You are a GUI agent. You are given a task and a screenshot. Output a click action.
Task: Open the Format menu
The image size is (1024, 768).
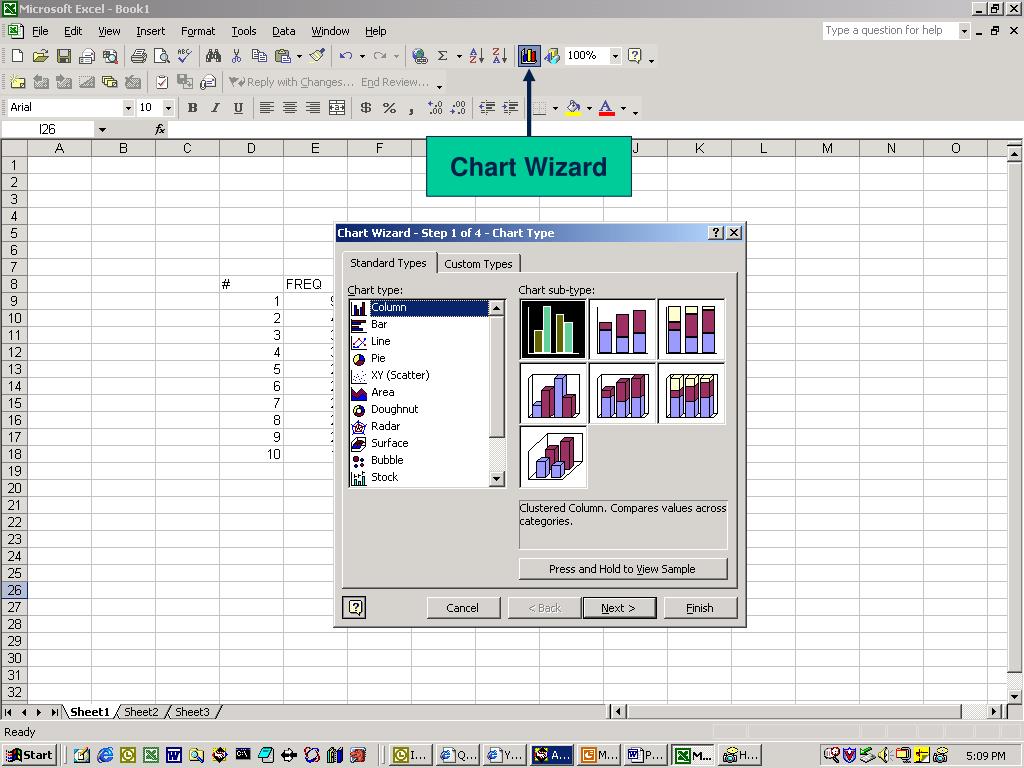click(198, 31)
